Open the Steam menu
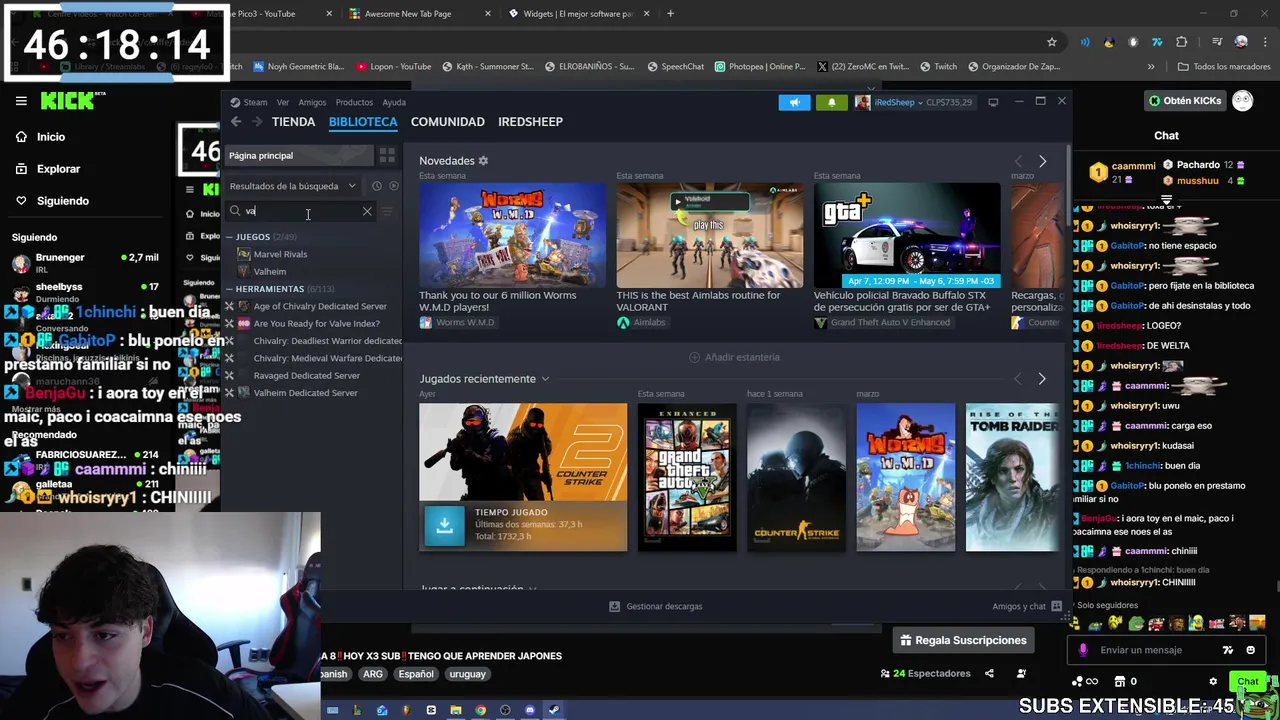The width and height of the screenshot is (1280, 720). (255, 102)
